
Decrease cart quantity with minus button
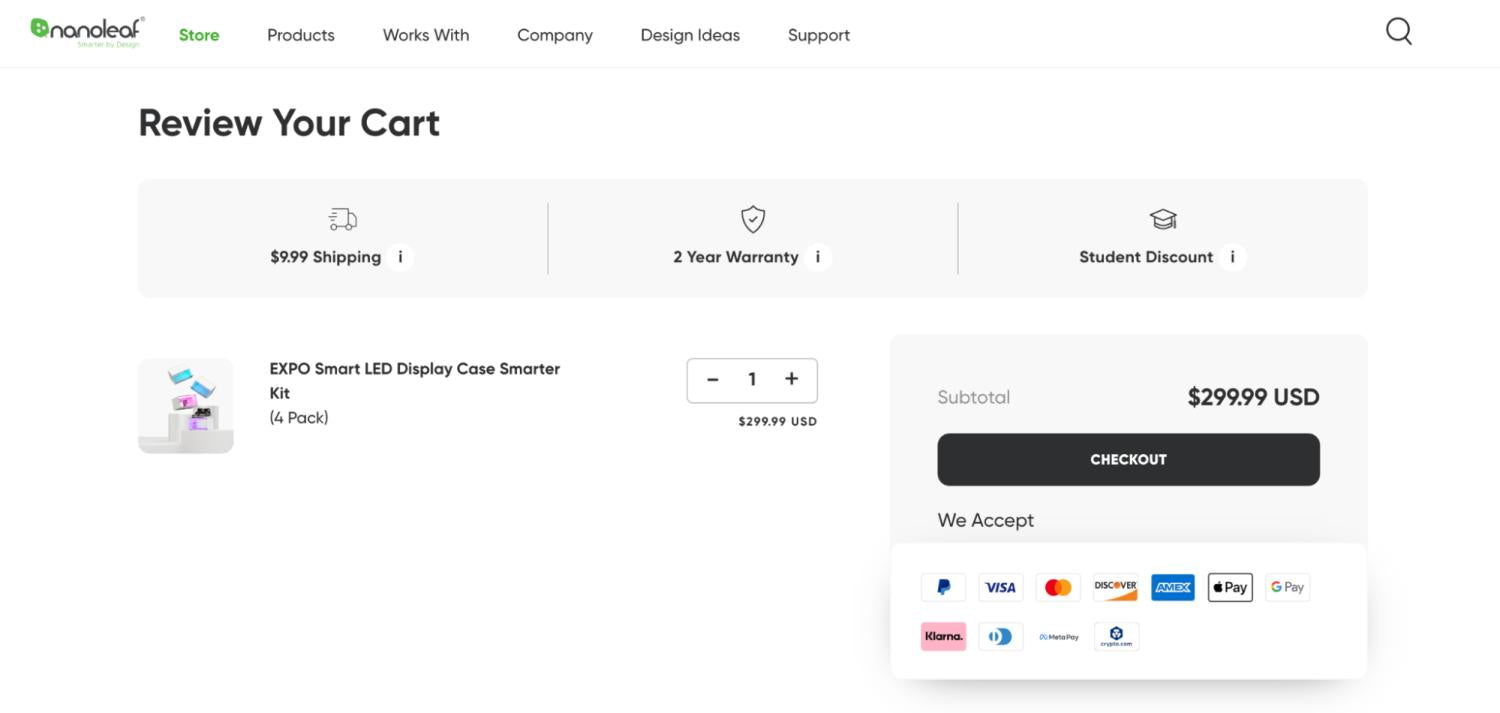tap(713, 380)
